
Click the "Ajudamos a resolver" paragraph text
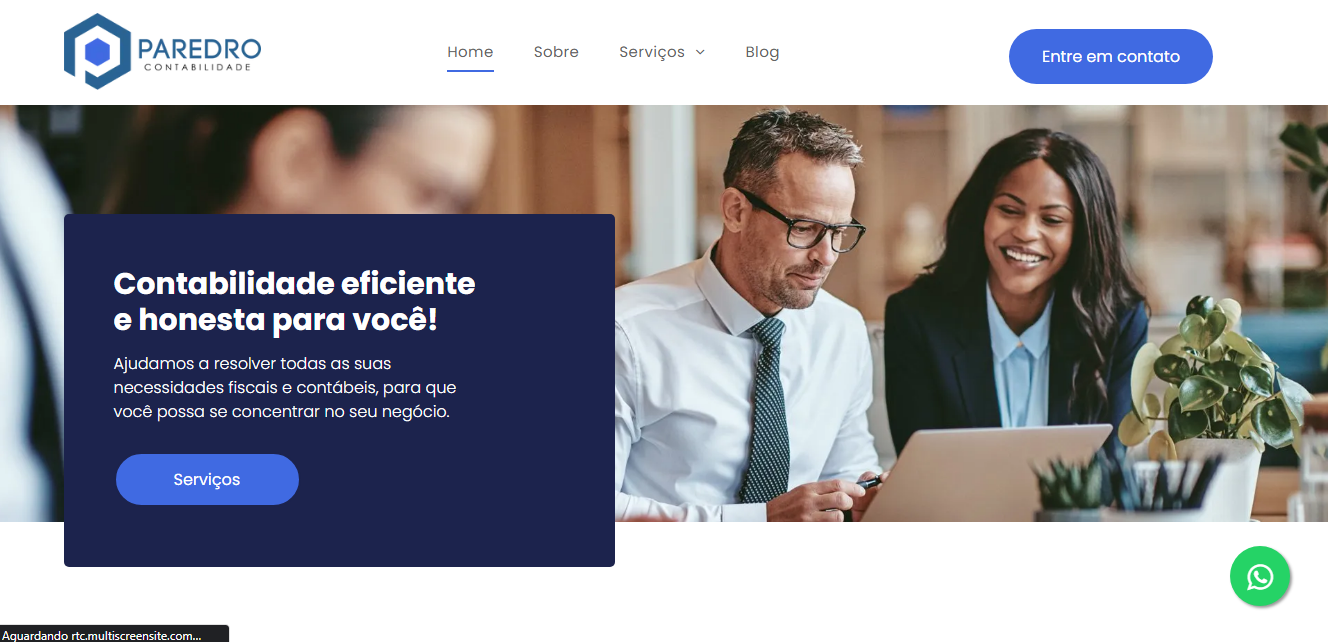click(285, 387)
